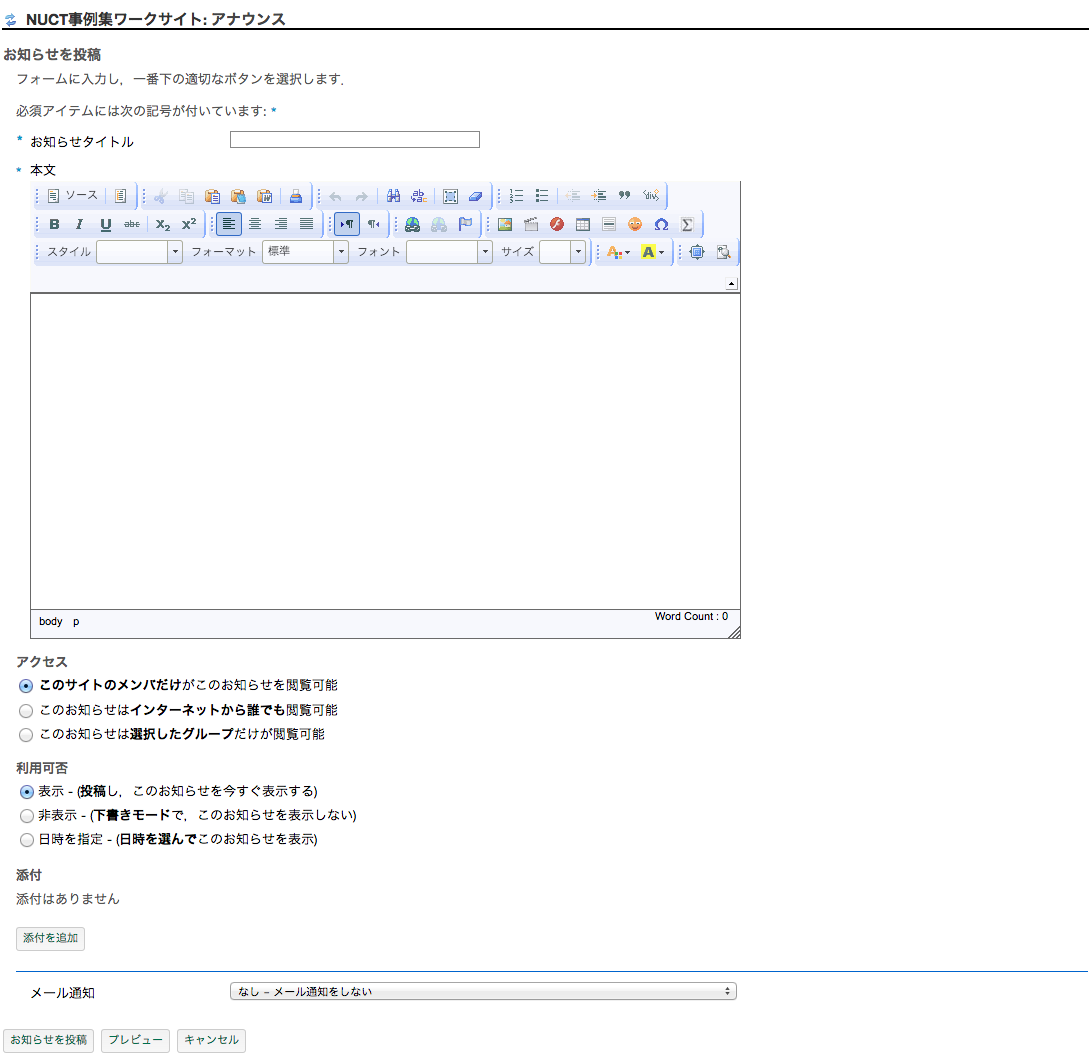Center-align the paragraph text

click(x=255, y=224)
